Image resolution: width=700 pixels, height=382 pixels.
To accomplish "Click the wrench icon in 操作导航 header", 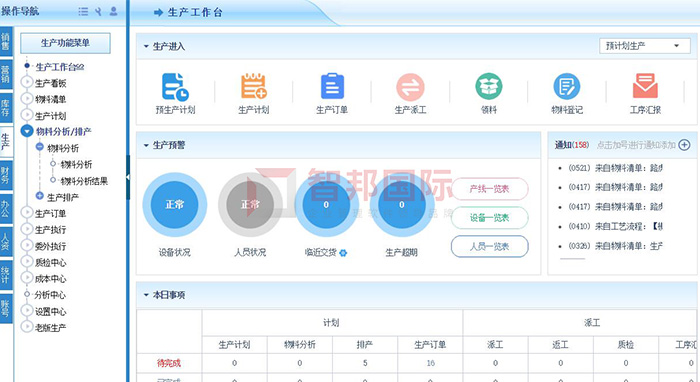I will 98,12.
